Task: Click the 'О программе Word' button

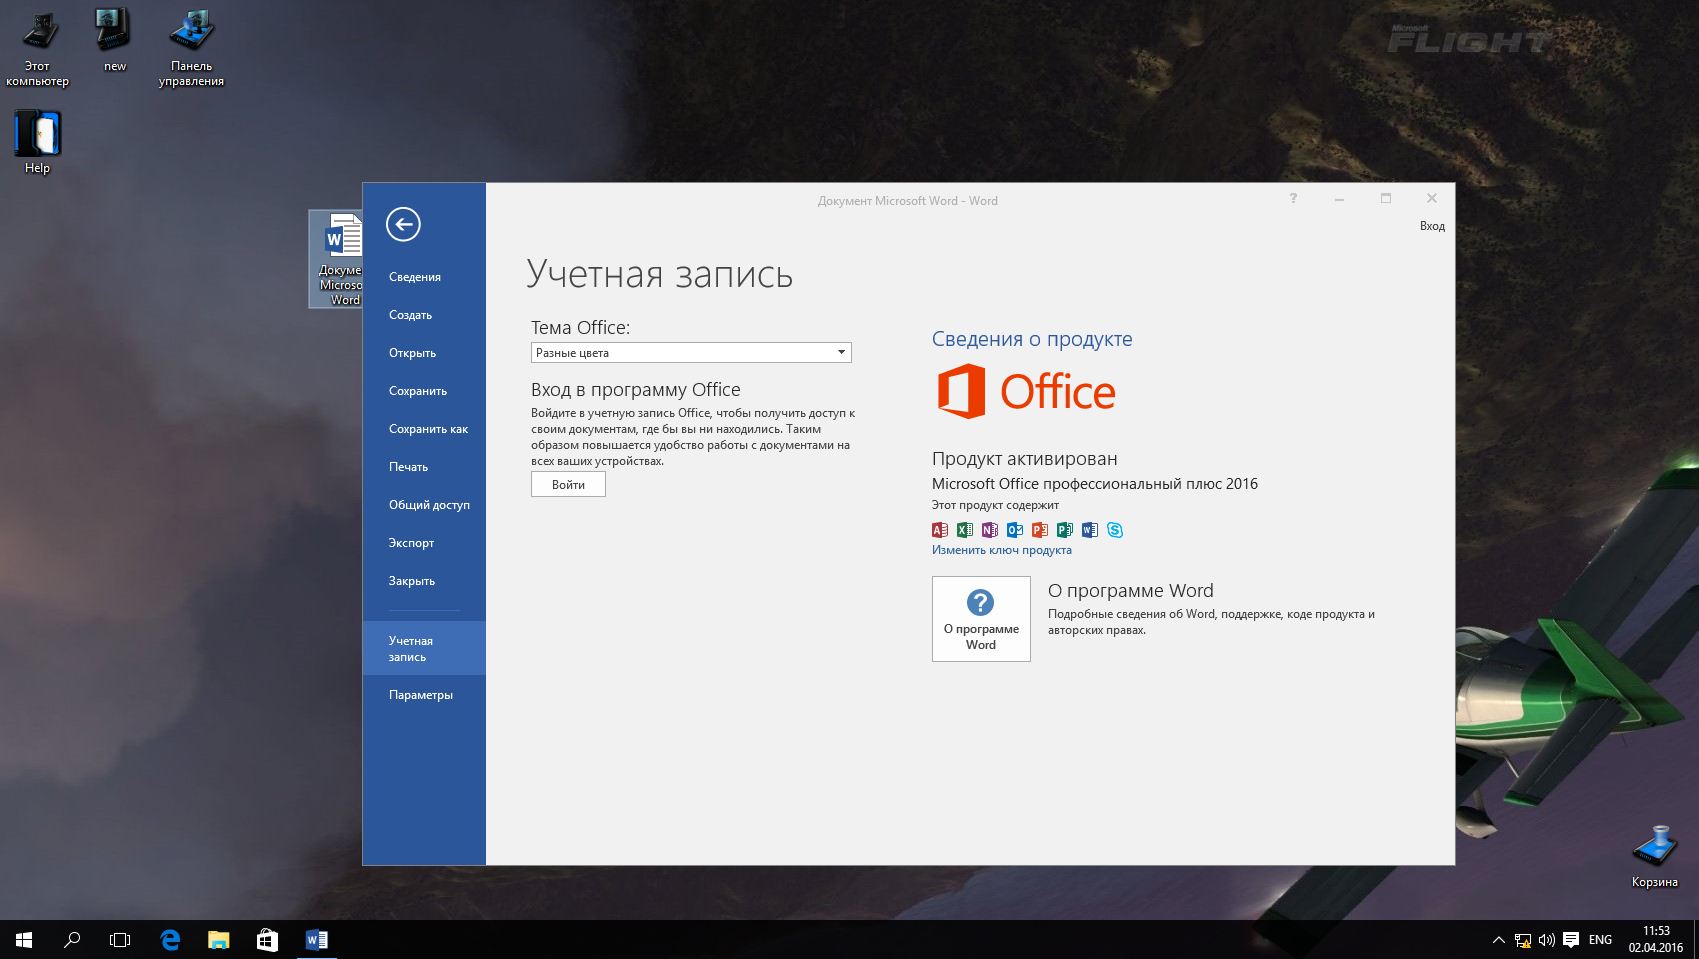Action: [x=981, y=618]
